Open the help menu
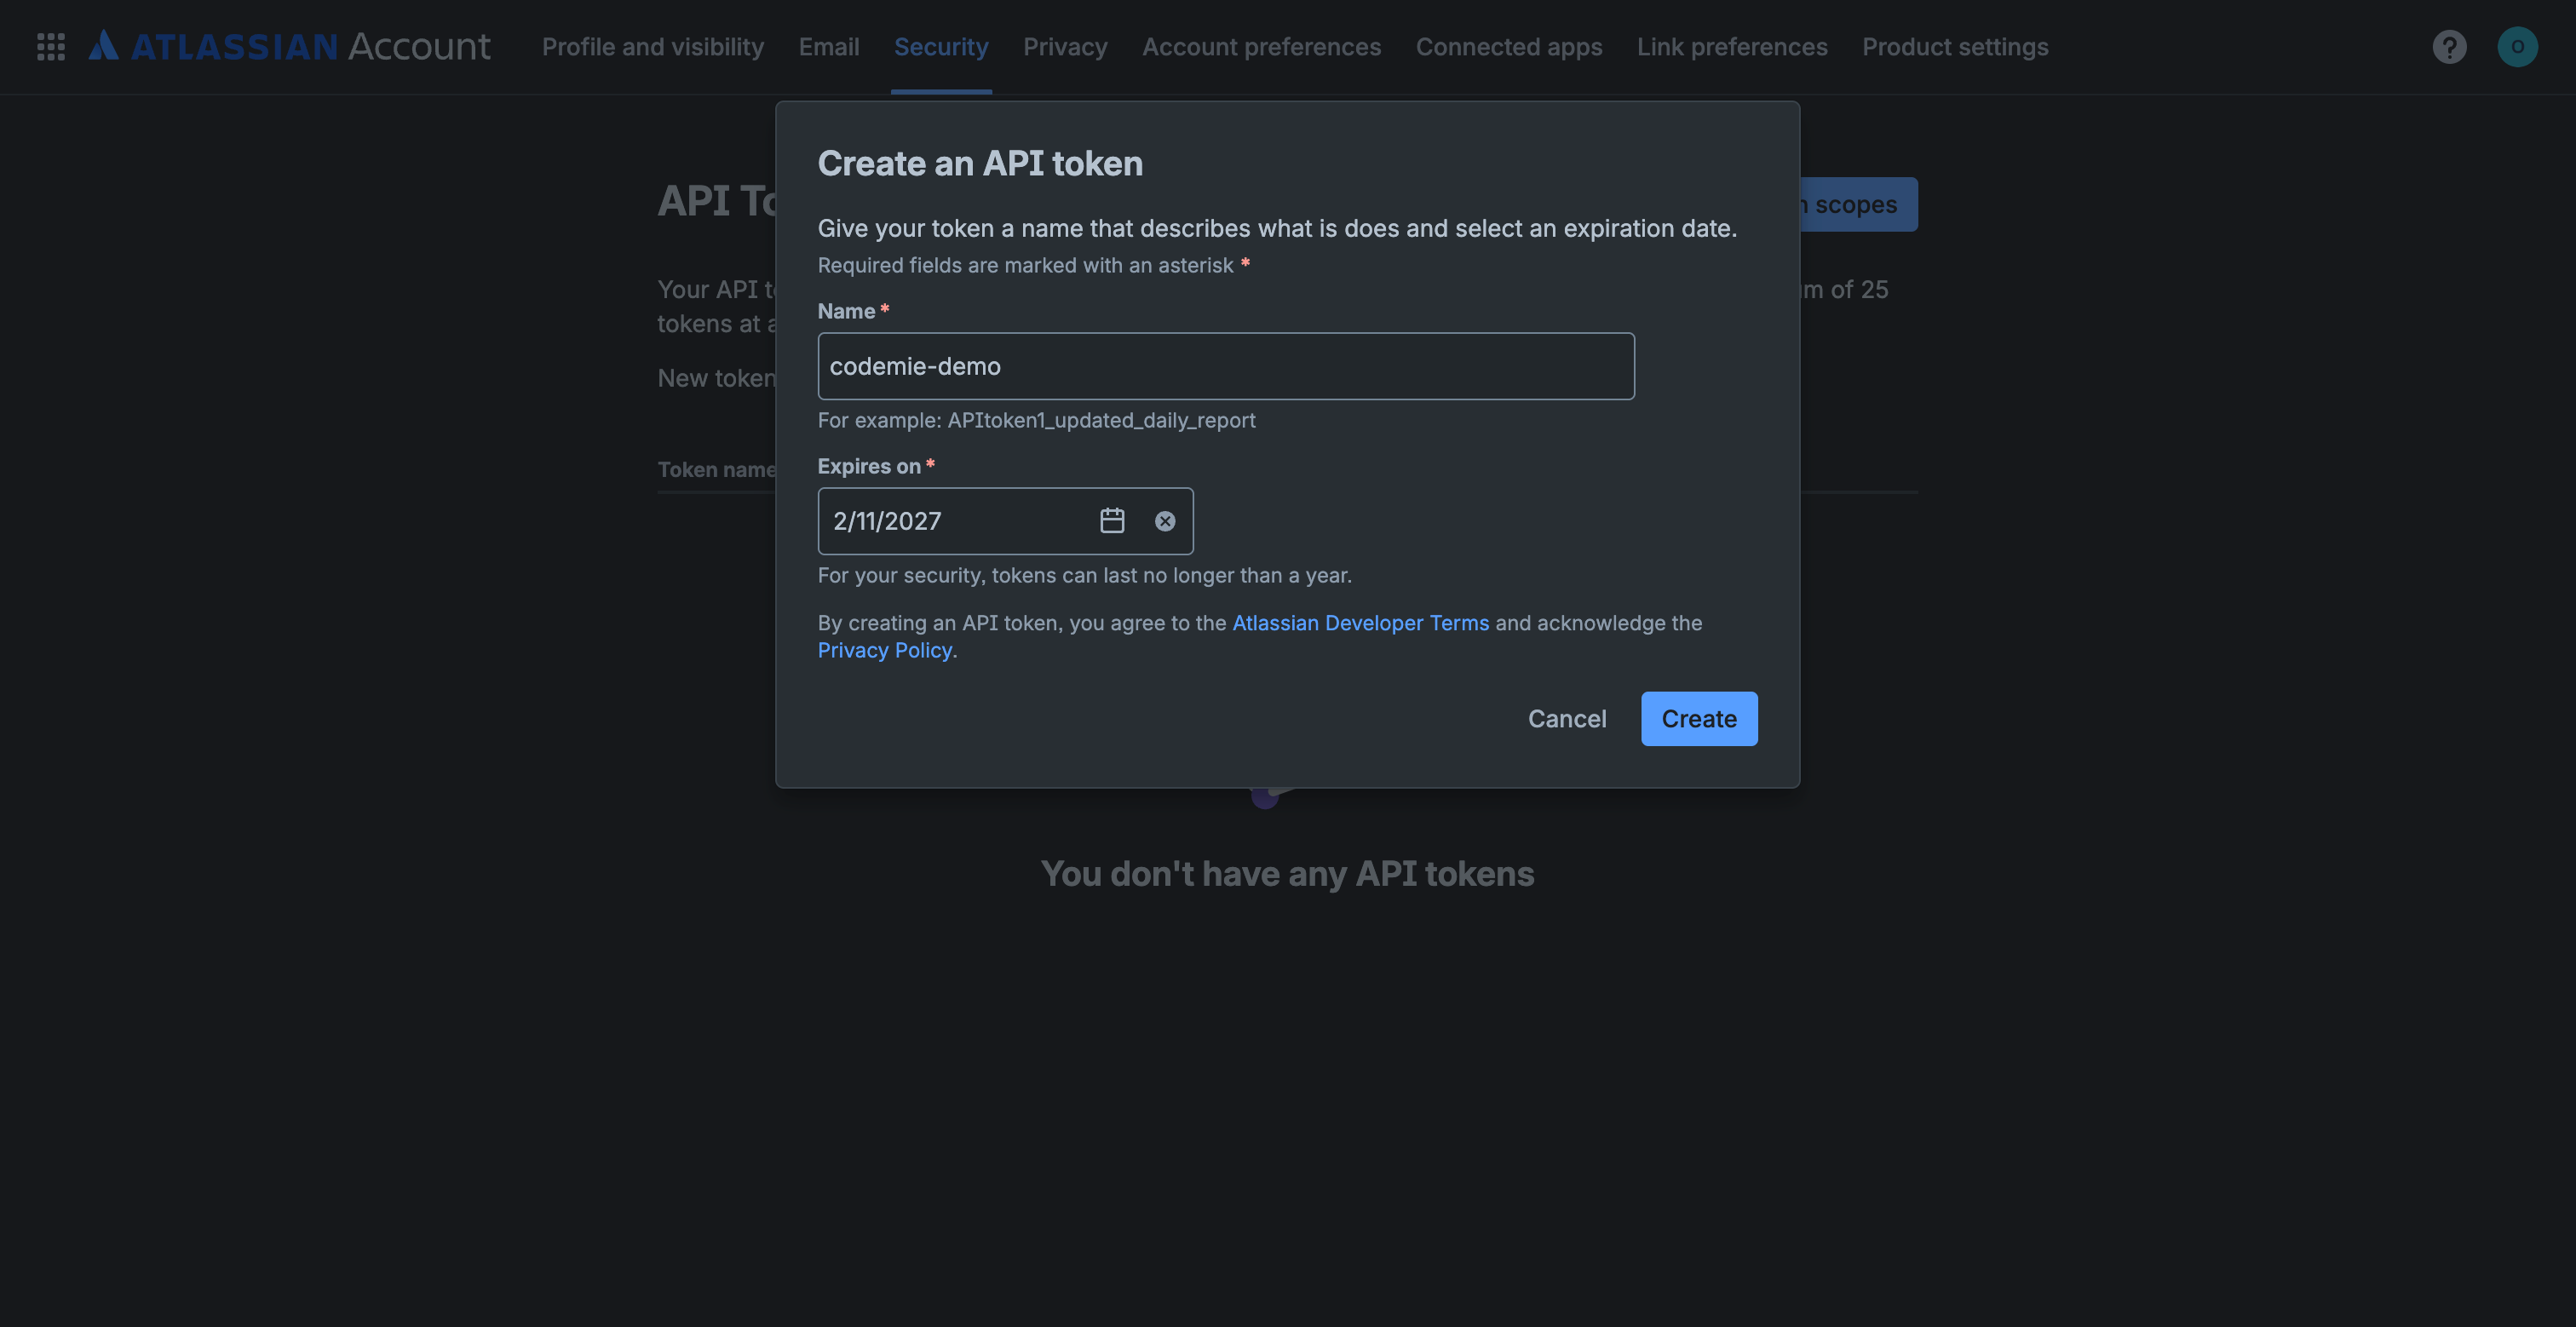Image resolution: width=2576 pixels, height=1327 pixels. click(x=2449, y=46)
